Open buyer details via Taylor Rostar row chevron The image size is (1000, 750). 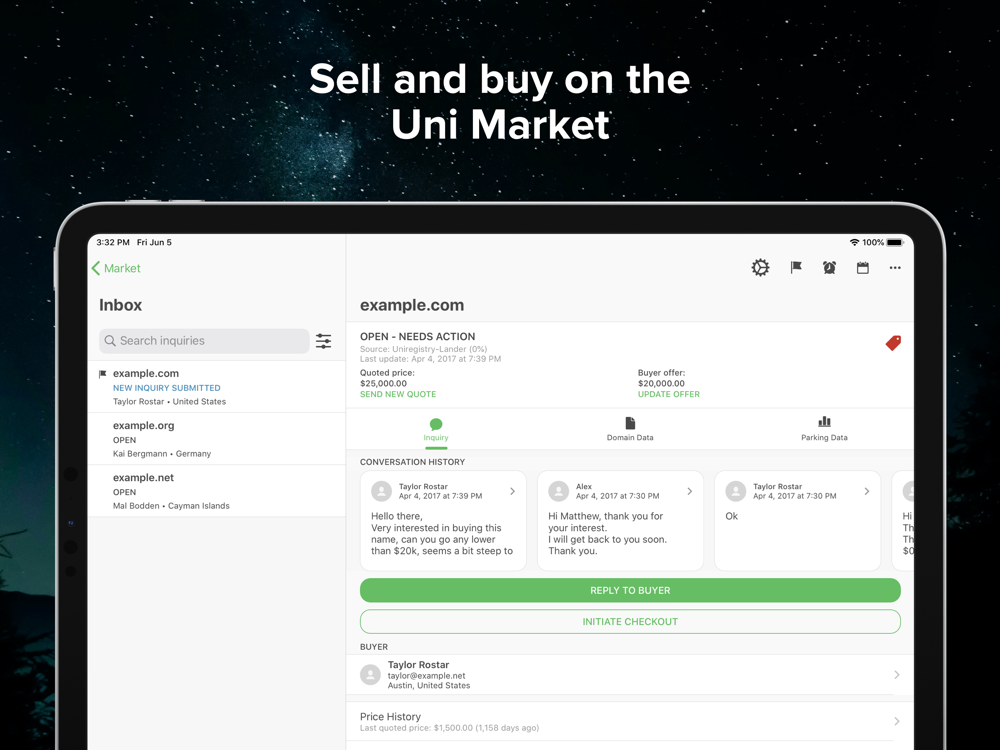click(897, 675)
